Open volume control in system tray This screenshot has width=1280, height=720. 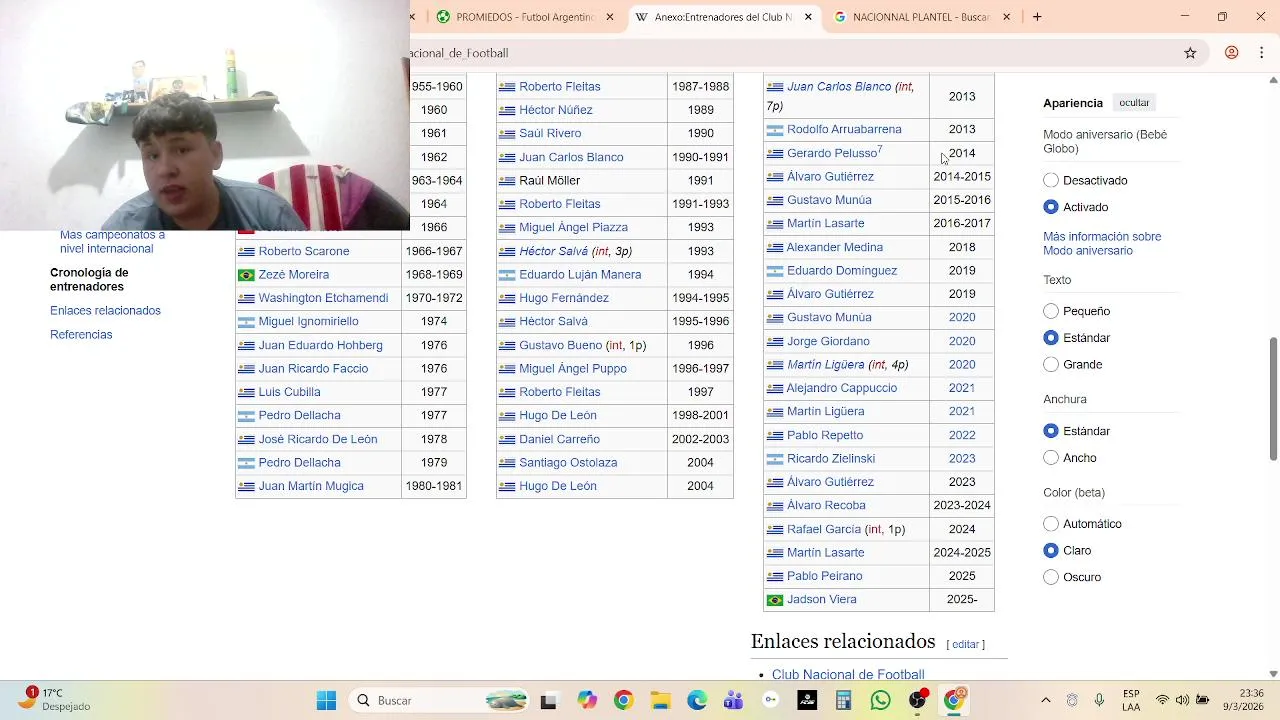(x=1182, y=700)
